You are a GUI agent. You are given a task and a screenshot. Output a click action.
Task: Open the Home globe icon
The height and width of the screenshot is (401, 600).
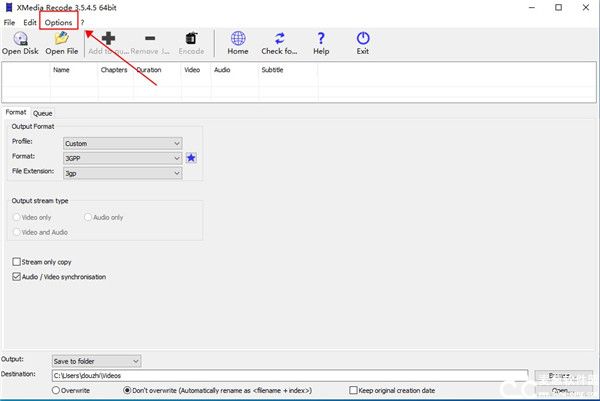click(238, 38)
